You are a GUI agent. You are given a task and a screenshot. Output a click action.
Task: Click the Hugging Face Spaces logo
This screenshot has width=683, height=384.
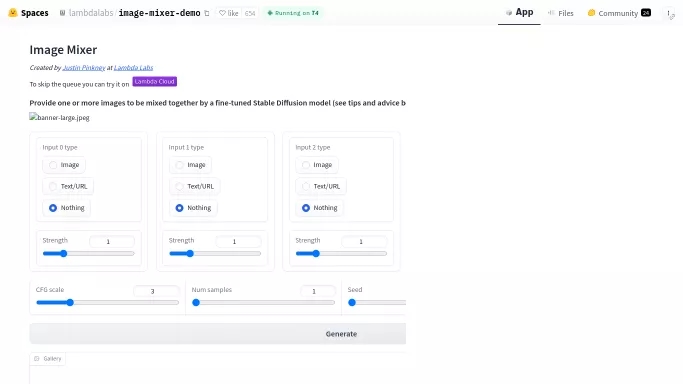[x=13, y=13]
